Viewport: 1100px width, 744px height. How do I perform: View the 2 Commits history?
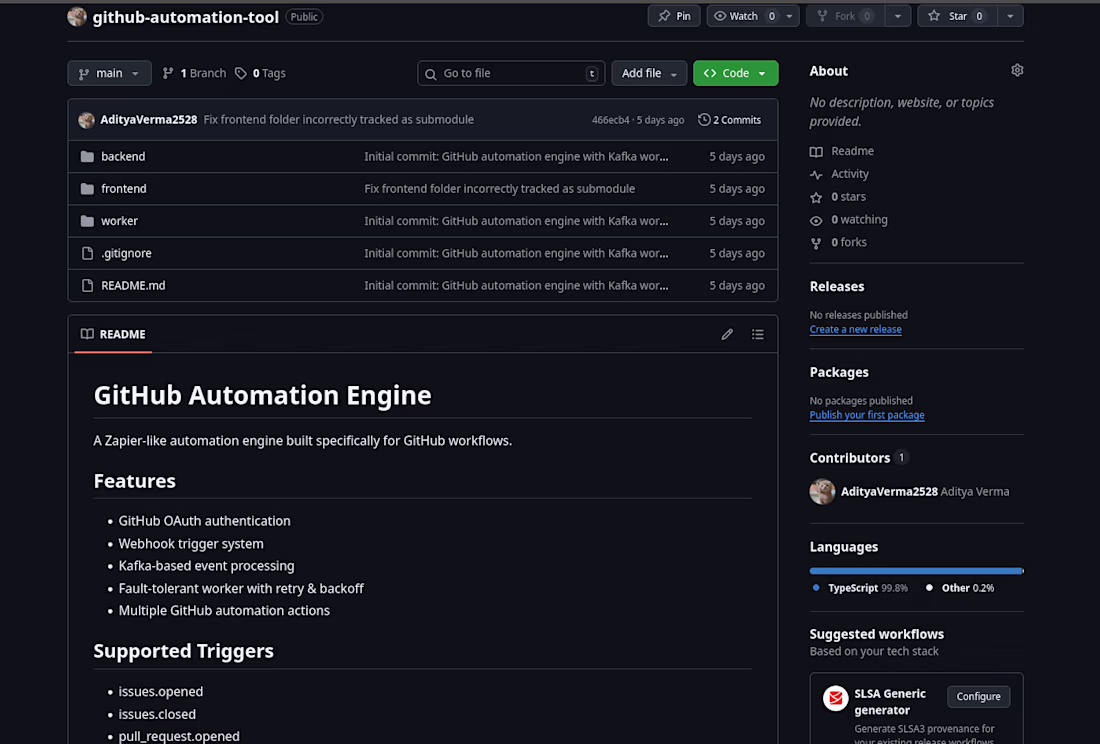(730, 120)
